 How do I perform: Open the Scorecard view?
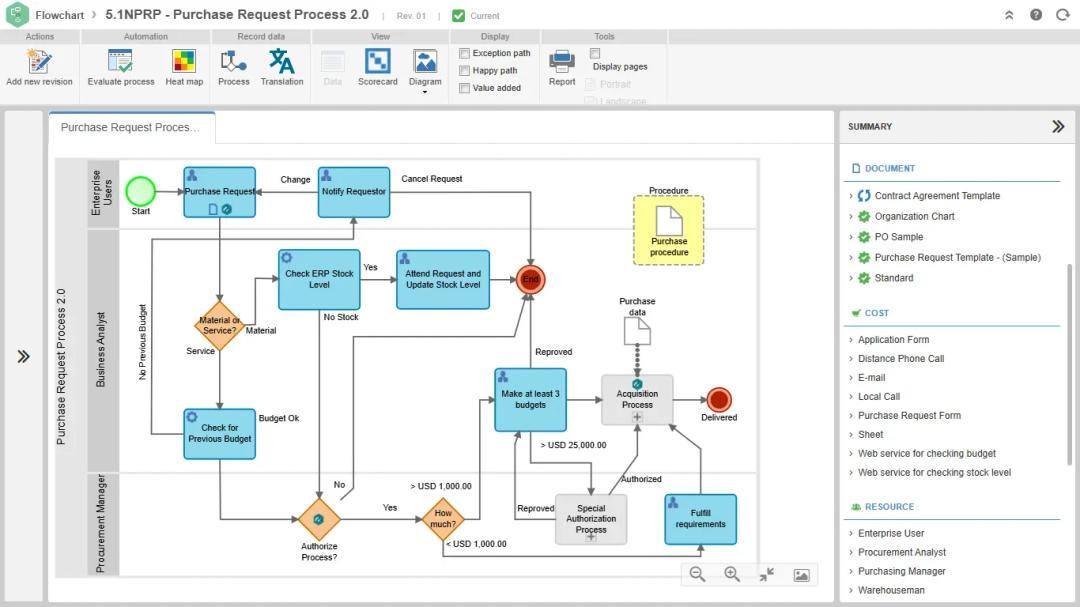coord(377,63)
